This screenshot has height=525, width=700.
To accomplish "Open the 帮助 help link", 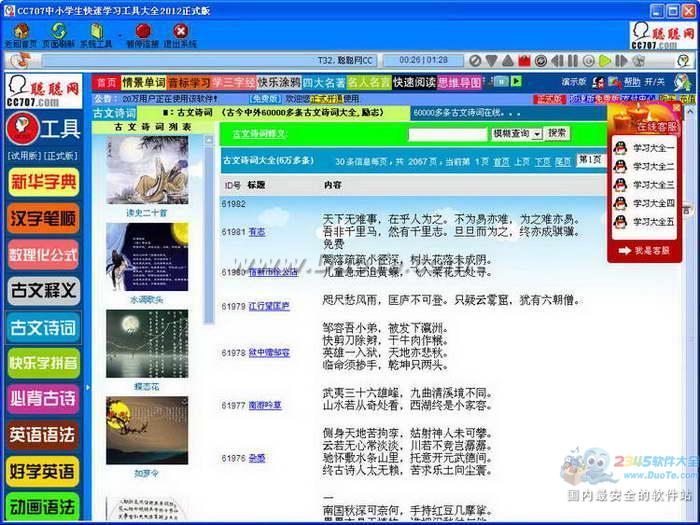I will click(632, 82).
